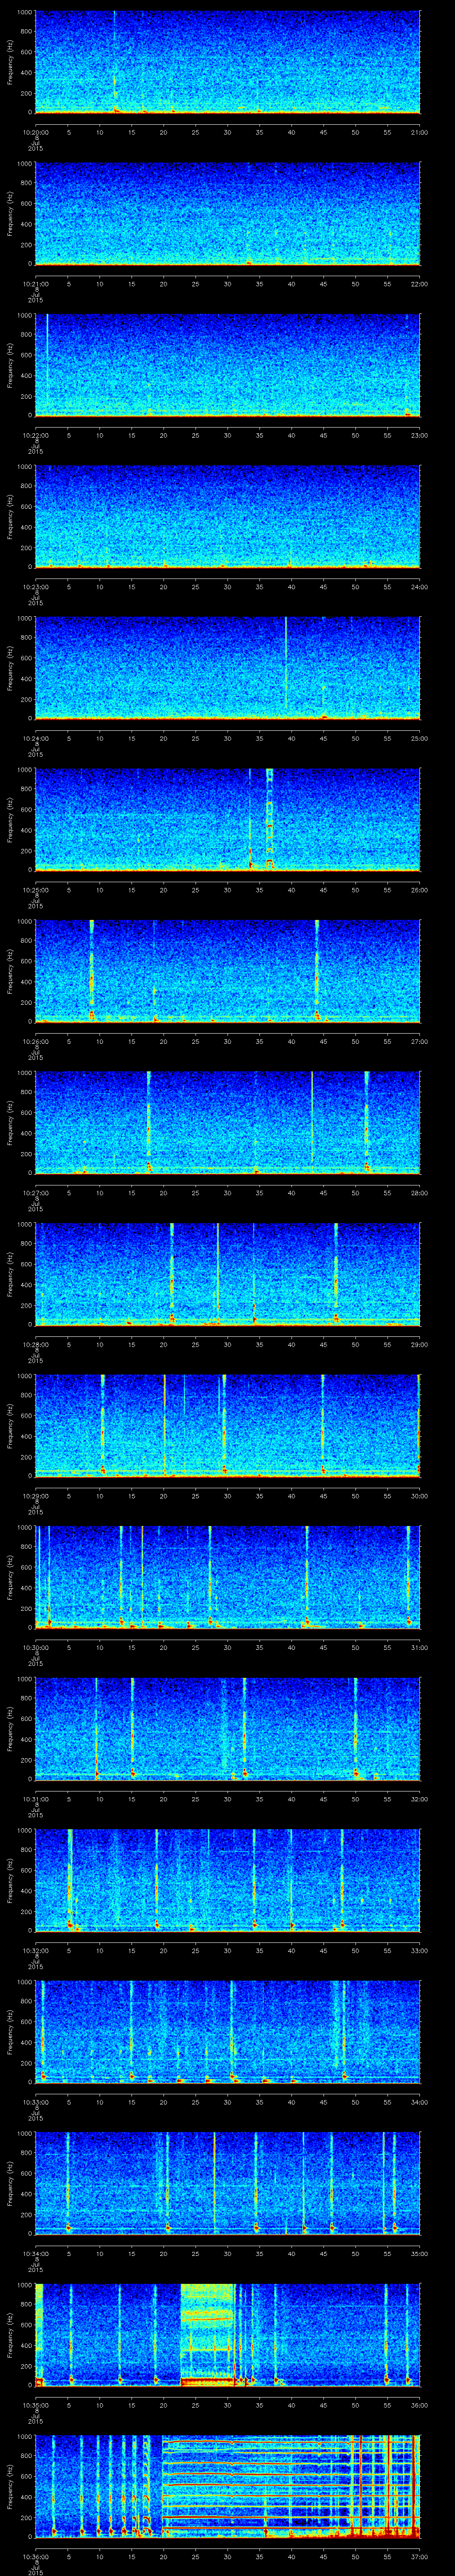Select the spectrogram panel starting at 10:22:00

pyautogui.click(x=227, y=365)
